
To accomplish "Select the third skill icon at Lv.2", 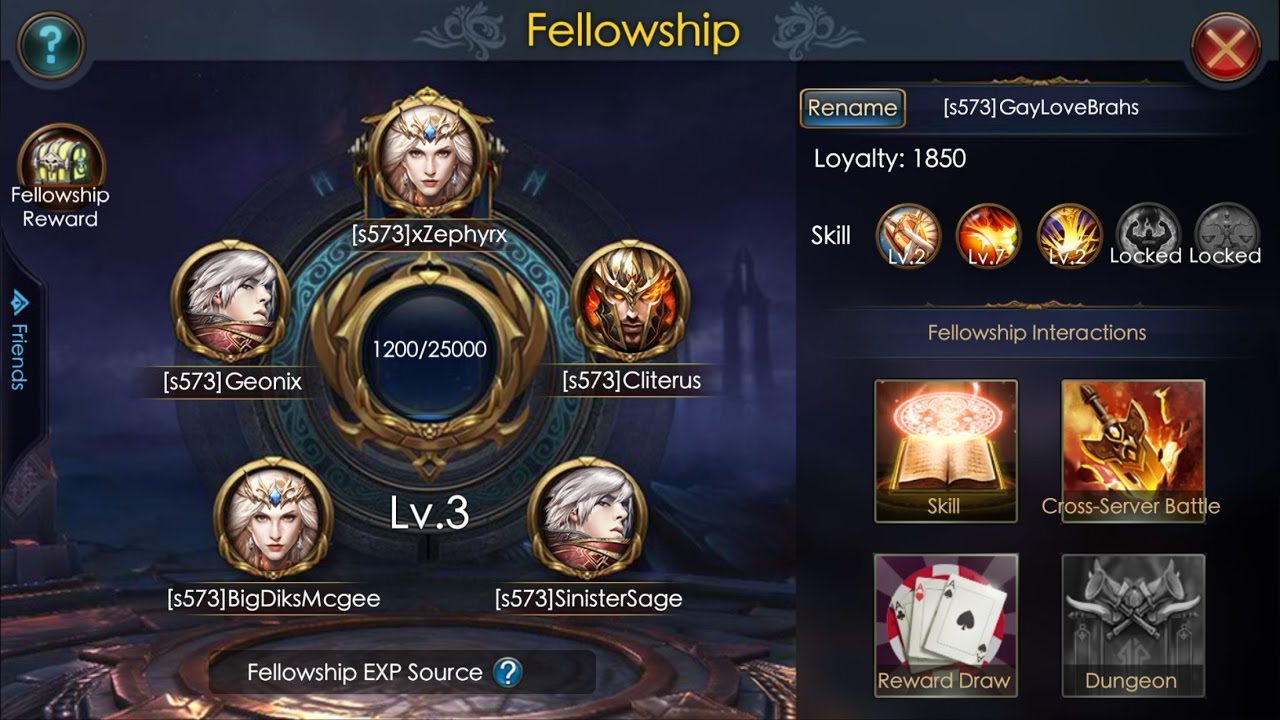I will click(x=1069, y=237).
